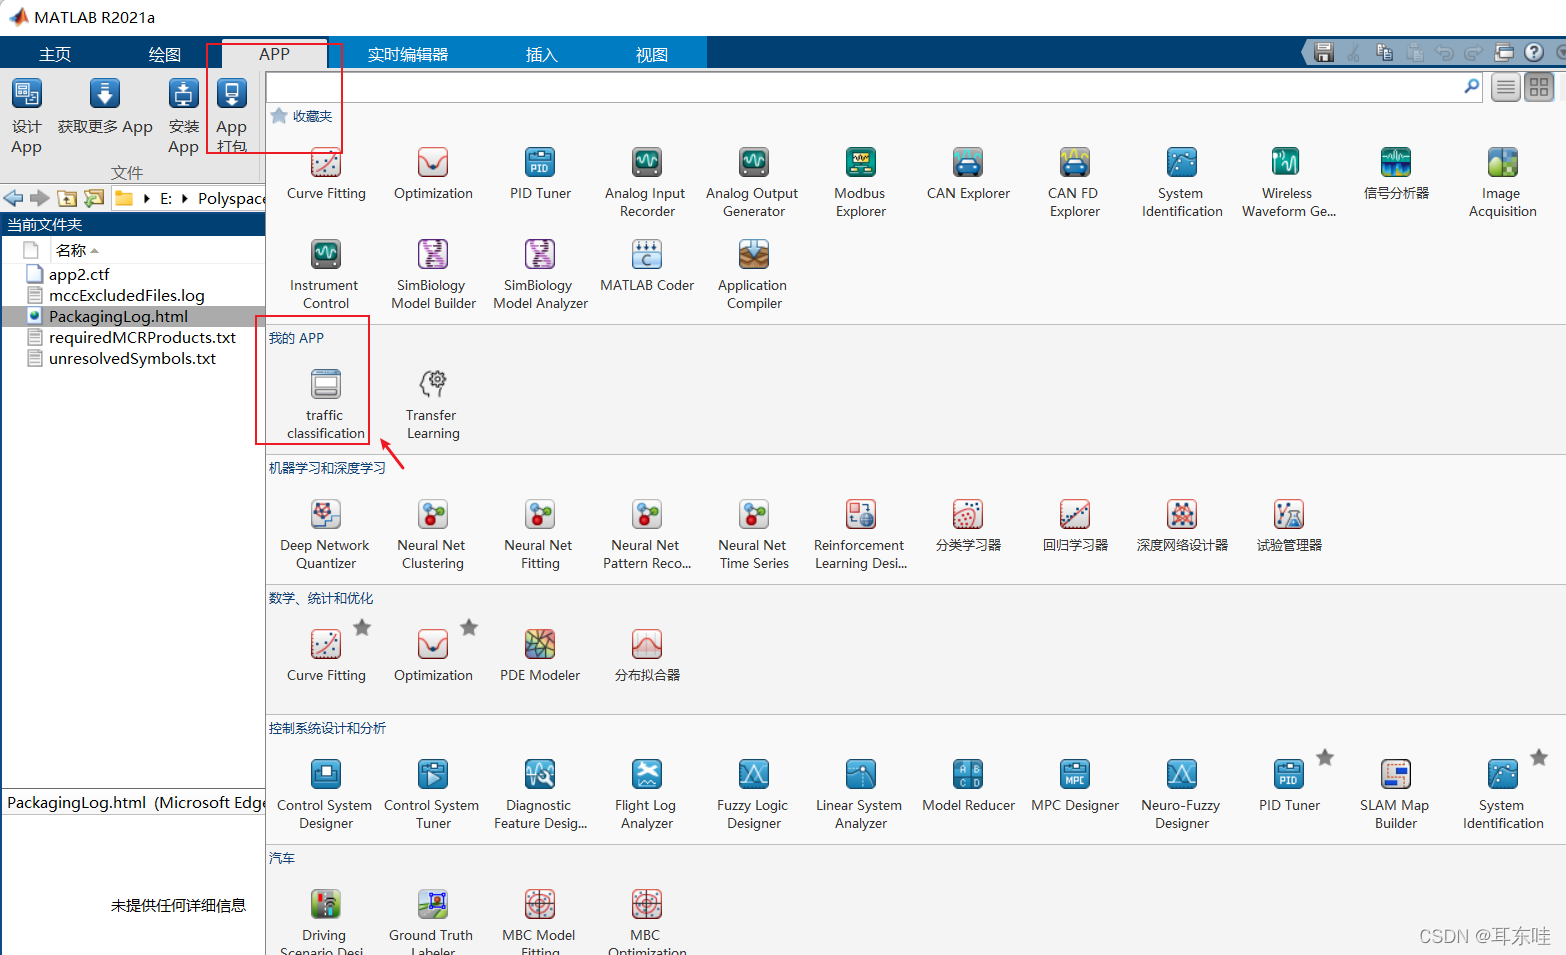The height and width of the screenshot is (955, 1566).
Task: Switch to the 主页 tab
Action: pos(55,54)
